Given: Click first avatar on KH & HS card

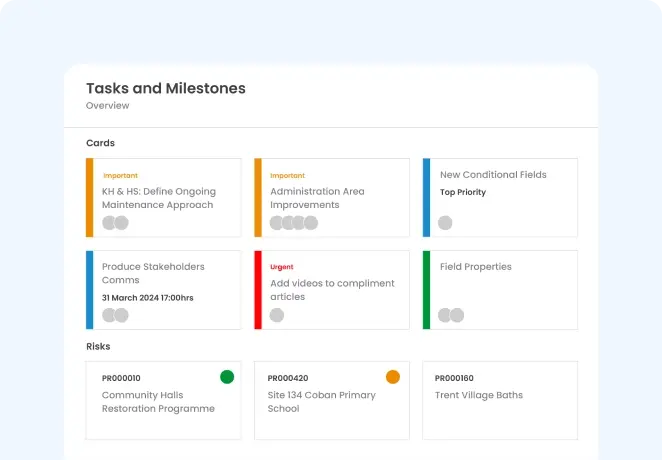Looking at the screenshot, I should point(109,223).
